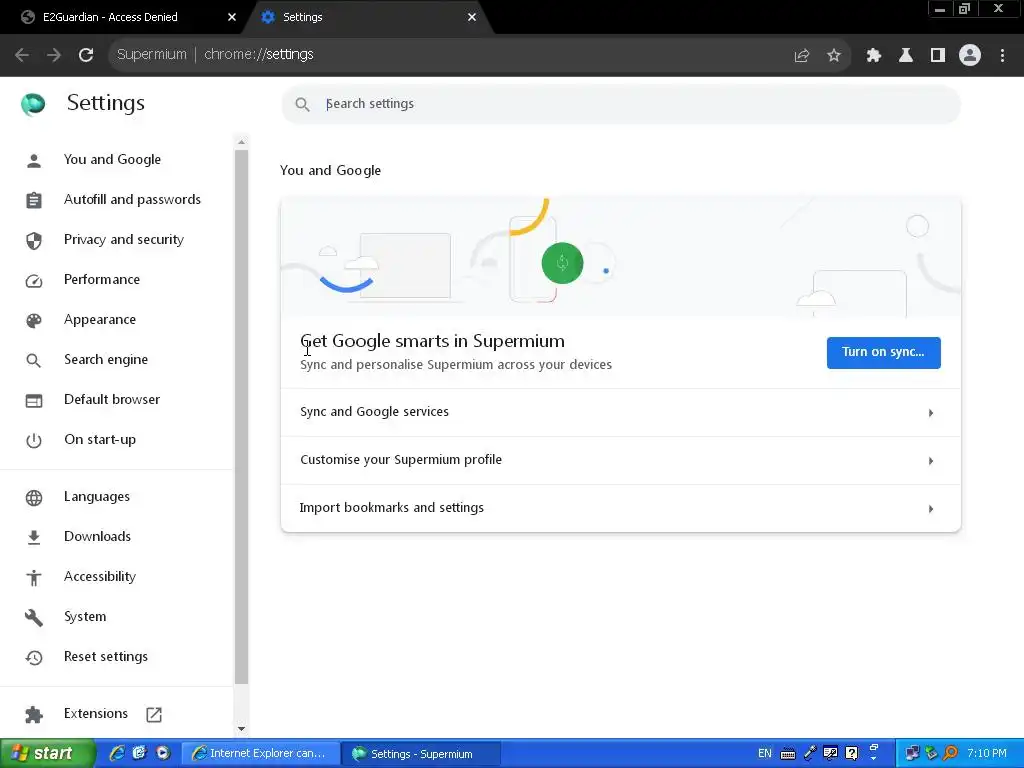Click the Turn on sync button

pos(883,353)
